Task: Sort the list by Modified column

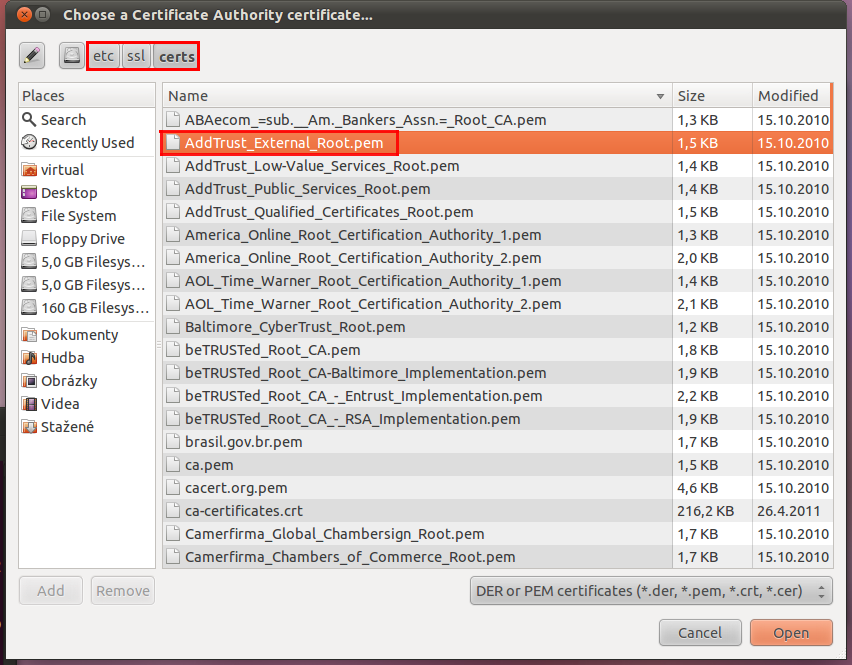Action: pyautogui.click(x=789, y=96)
